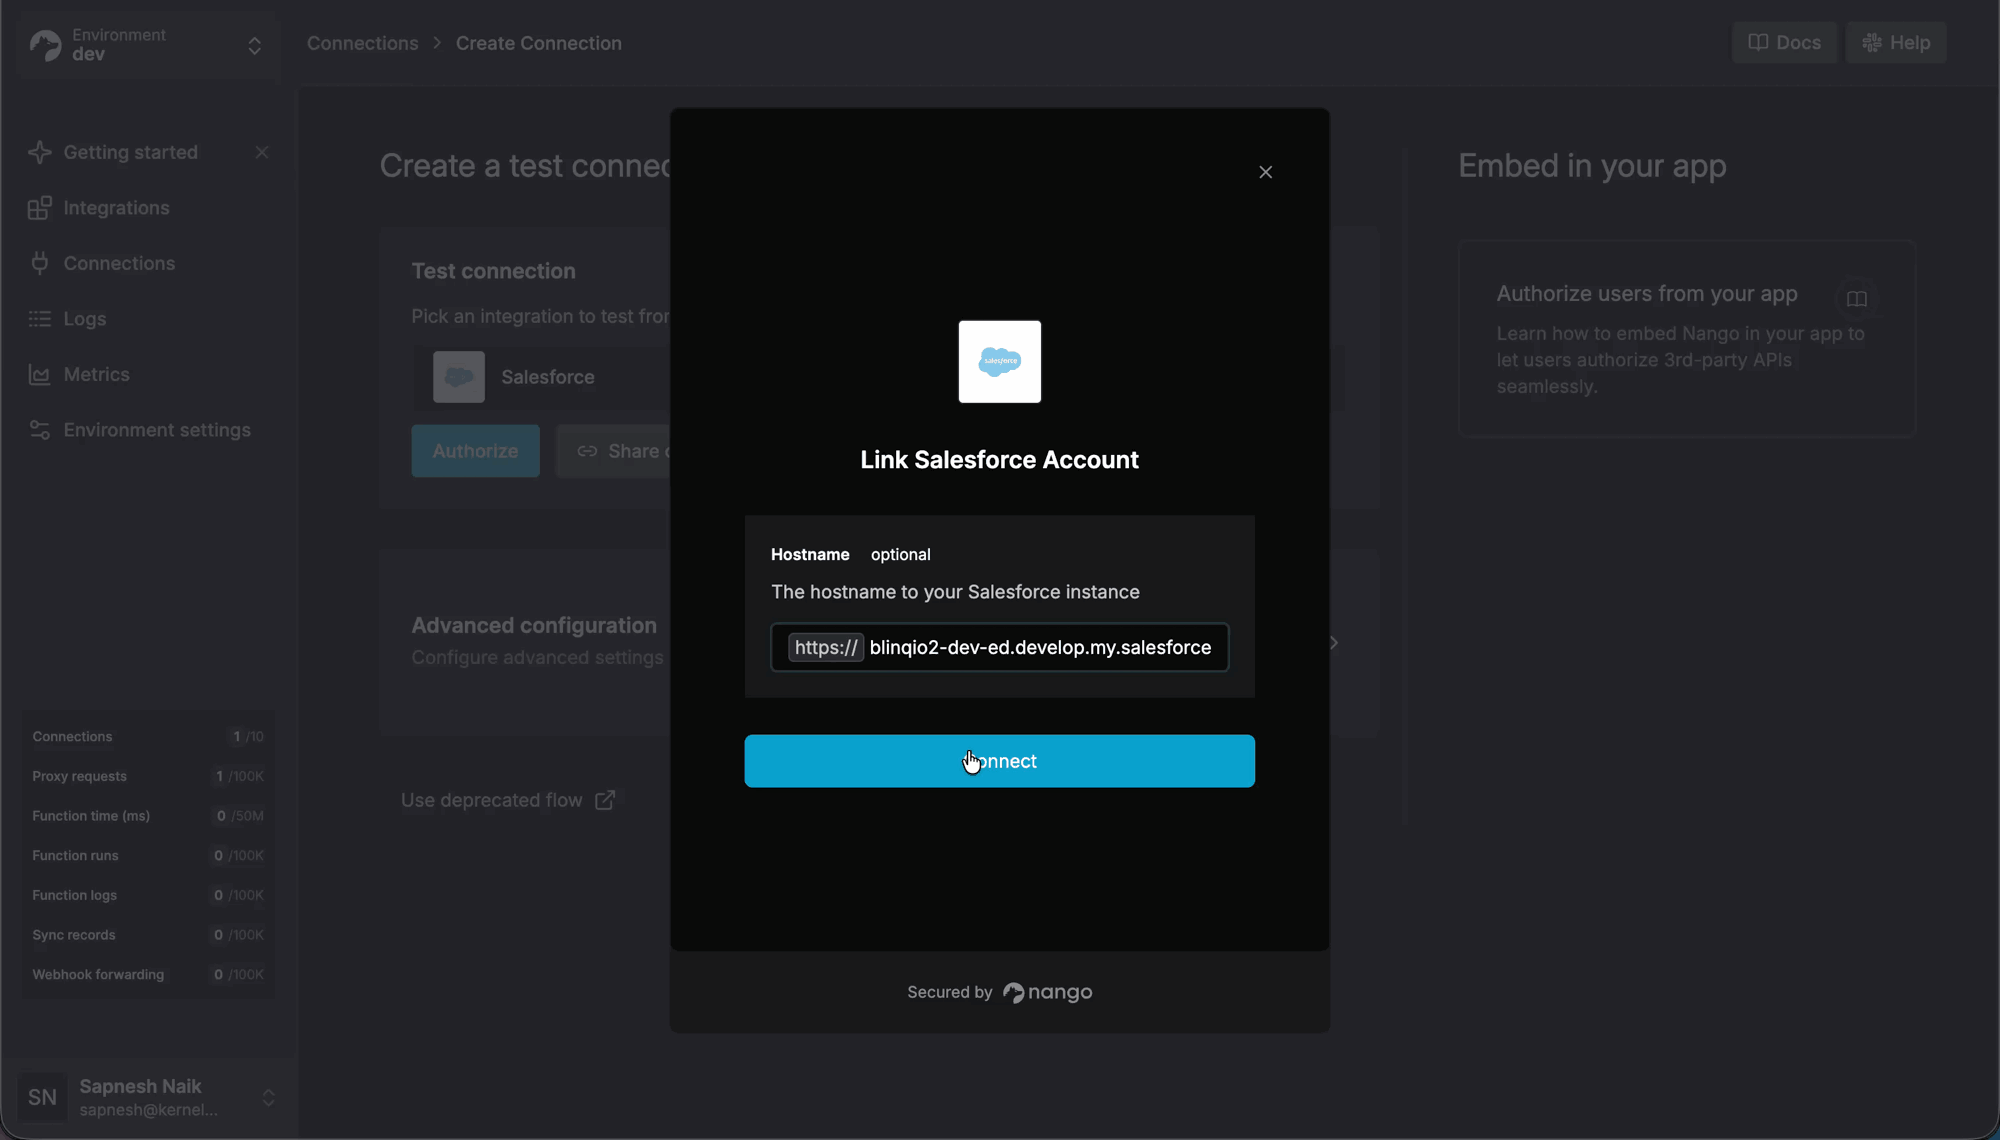
Task: Go to Connections breadcrumb
Action: click(362, 43)
